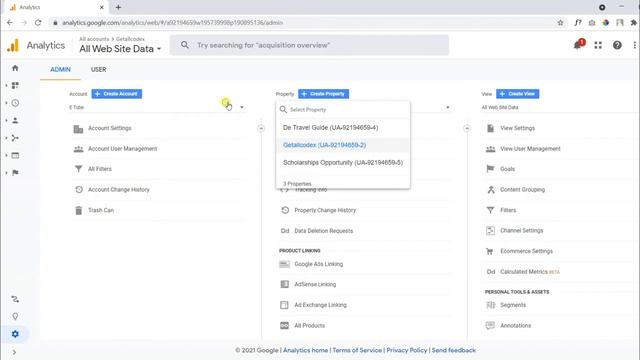Image resolution: width=640 pixels, height=360 pixels.
Task: Bookmark this page with the star icon
Action: 560,22
